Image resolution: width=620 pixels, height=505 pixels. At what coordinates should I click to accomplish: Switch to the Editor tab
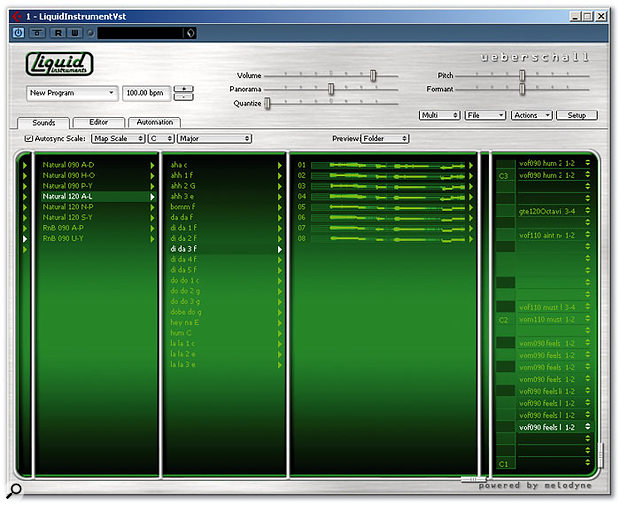point(99,122)
